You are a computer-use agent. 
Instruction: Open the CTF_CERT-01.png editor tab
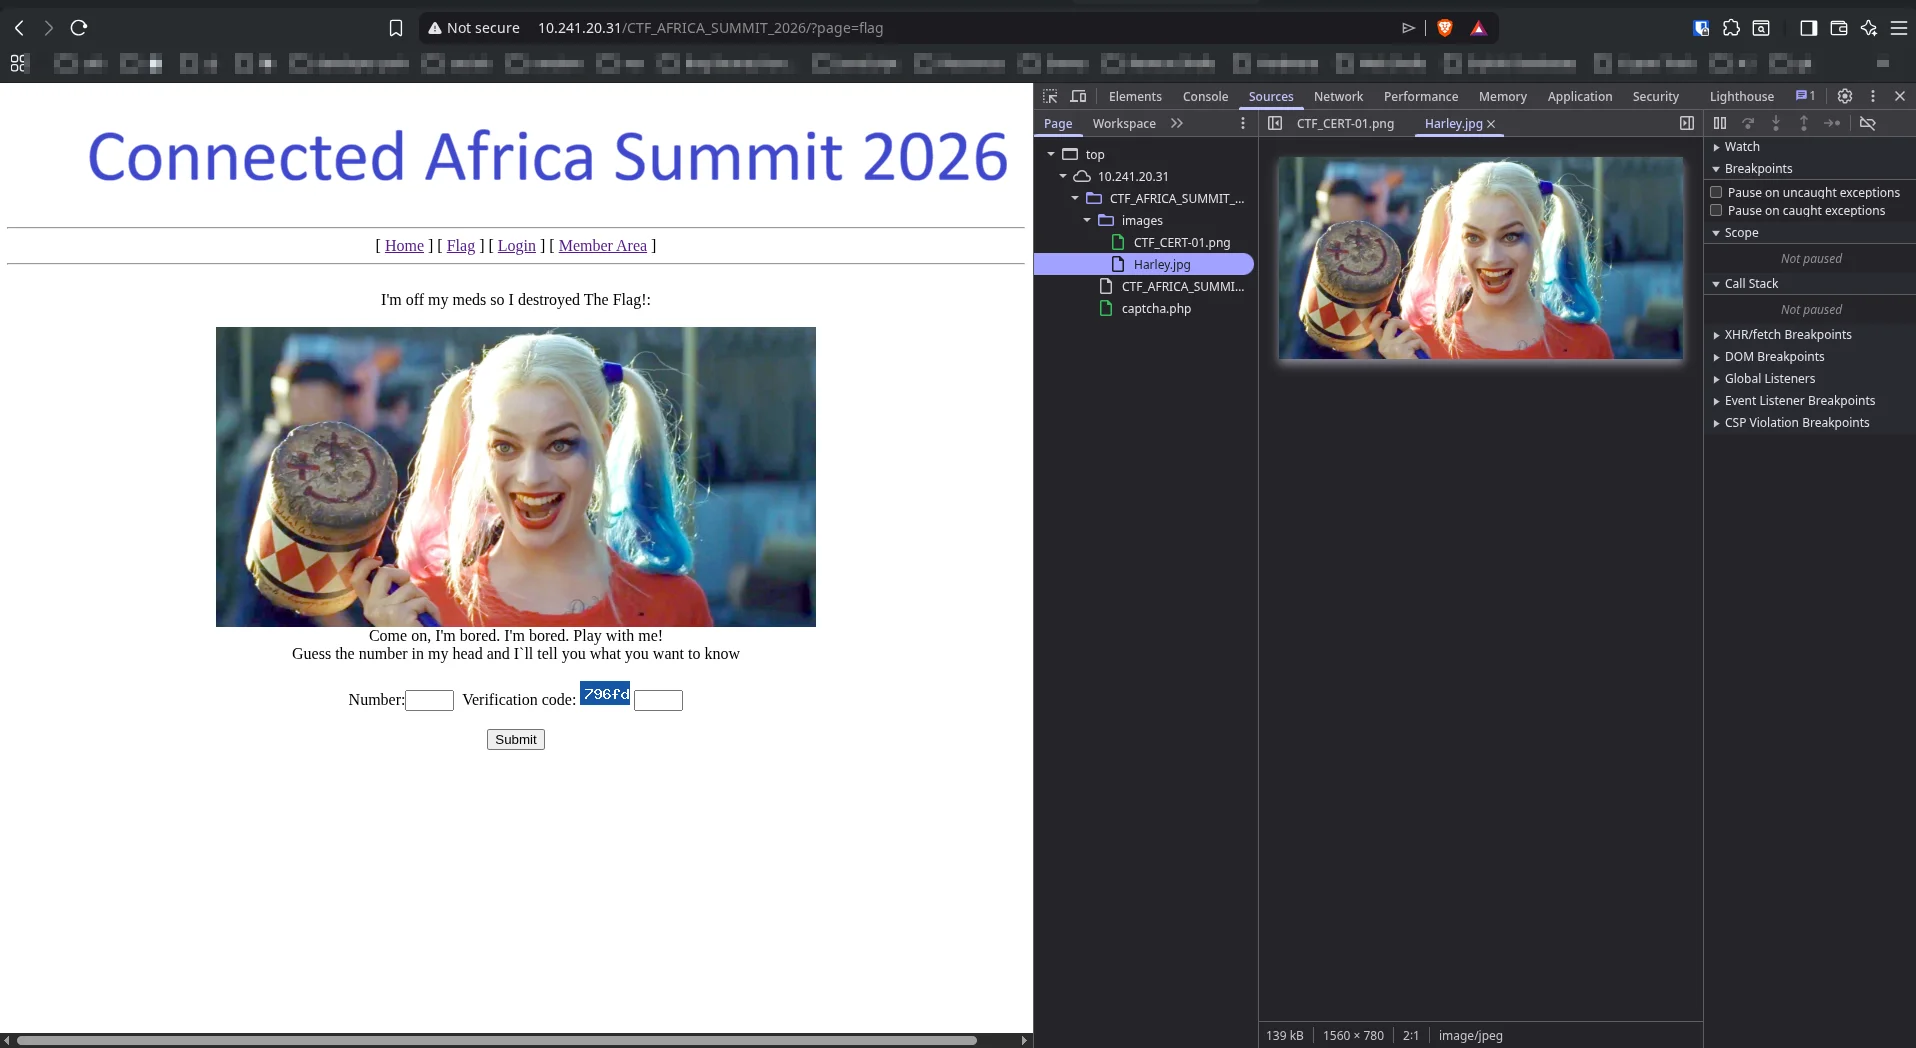click(x=1345, y=123)
